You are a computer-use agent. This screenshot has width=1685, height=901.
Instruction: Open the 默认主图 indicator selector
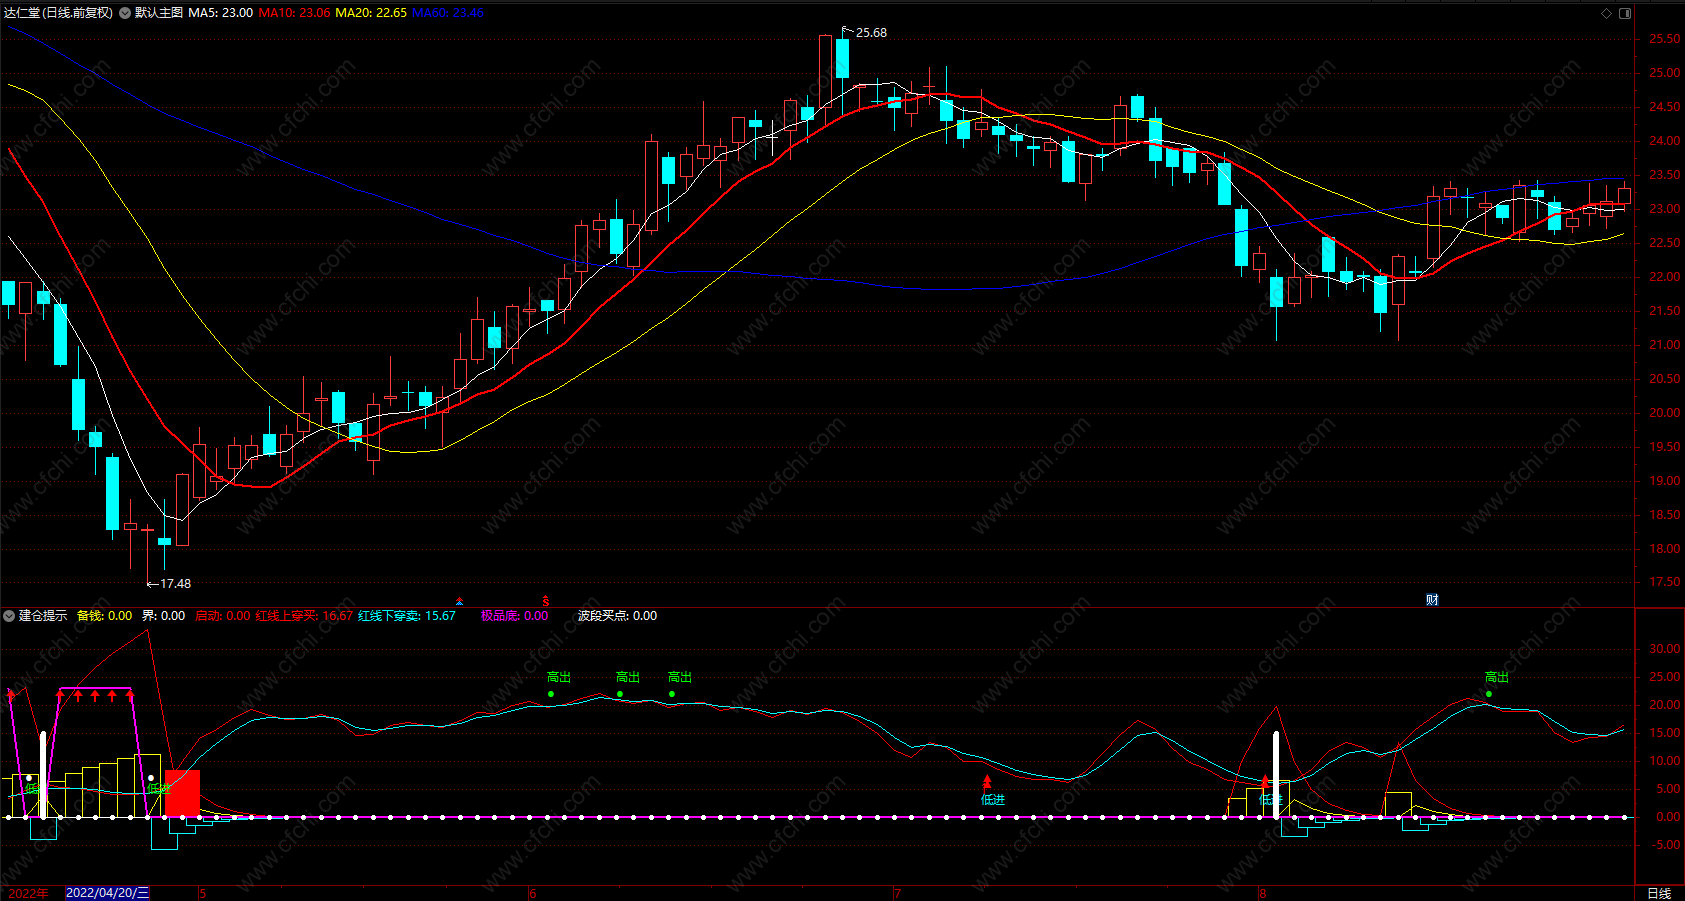coord(159,13)
